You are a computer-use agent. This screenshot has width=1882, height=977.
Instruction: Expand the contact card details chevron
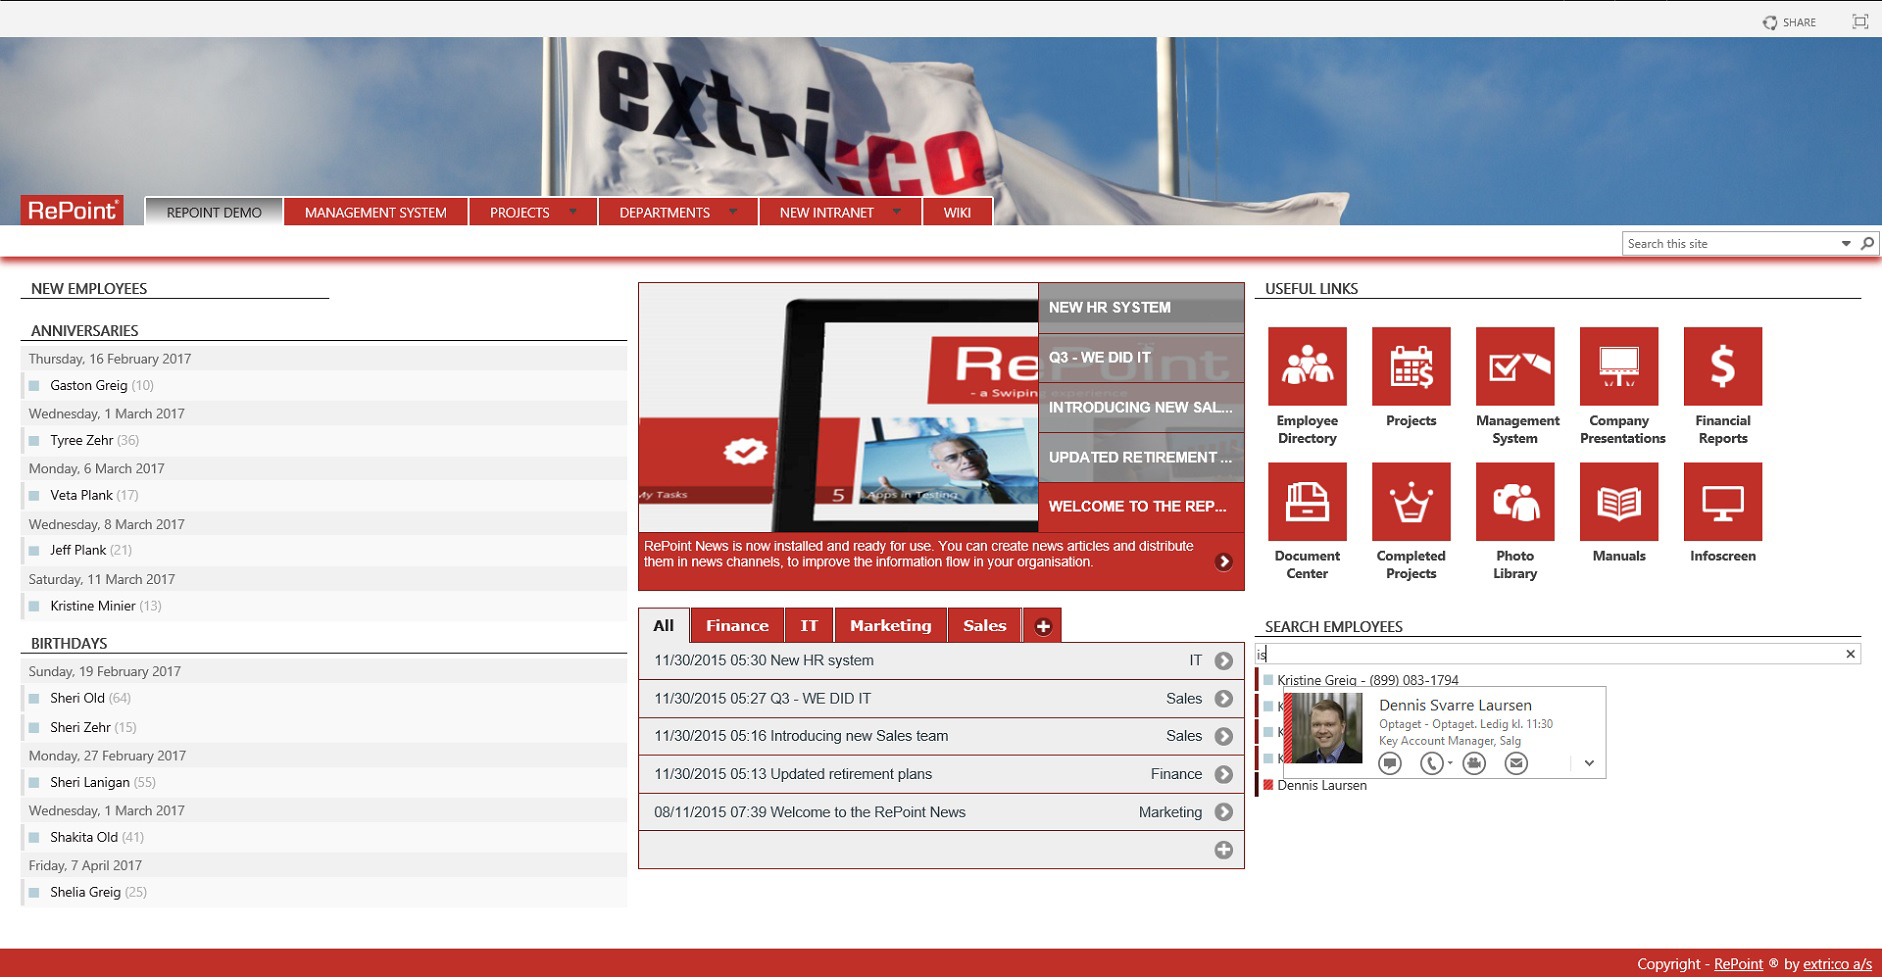tap(1589, 763)
